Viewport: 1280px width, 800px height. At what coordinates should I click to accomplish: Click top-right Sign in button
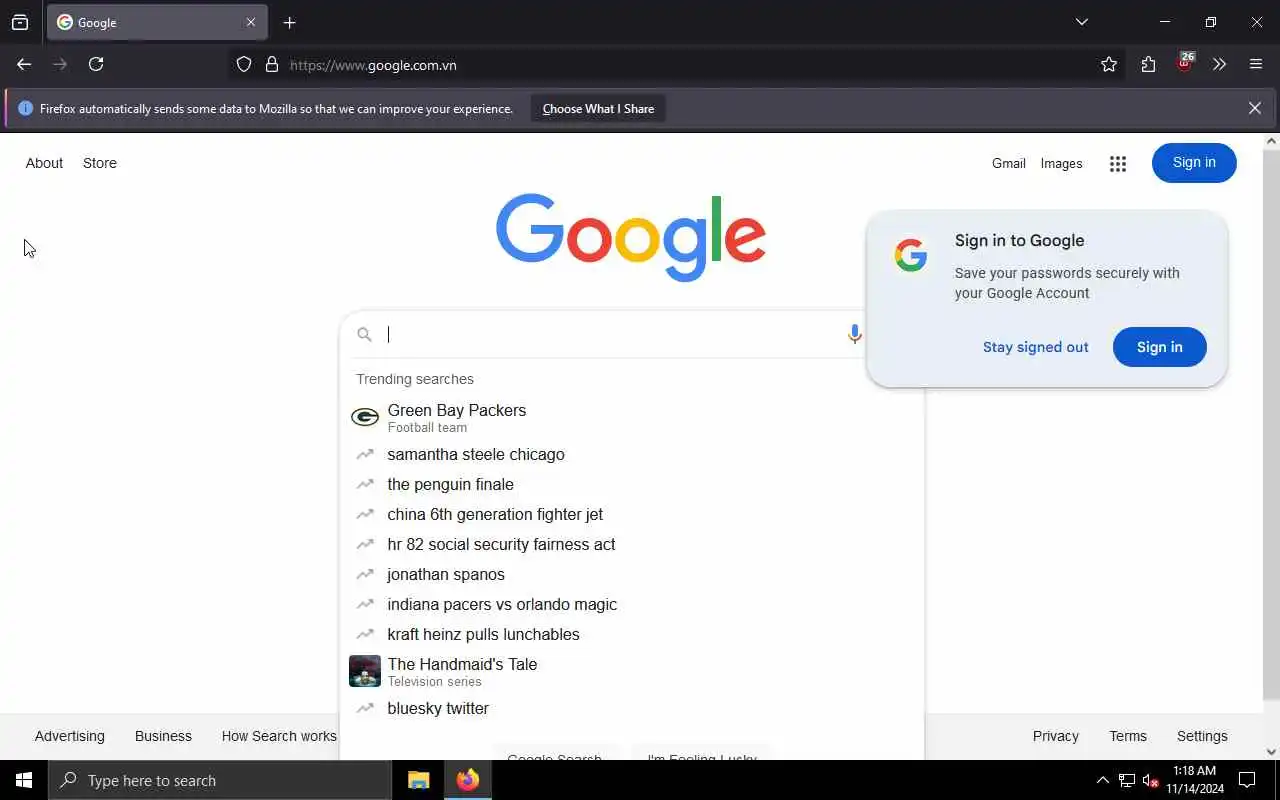(1194, 163)
